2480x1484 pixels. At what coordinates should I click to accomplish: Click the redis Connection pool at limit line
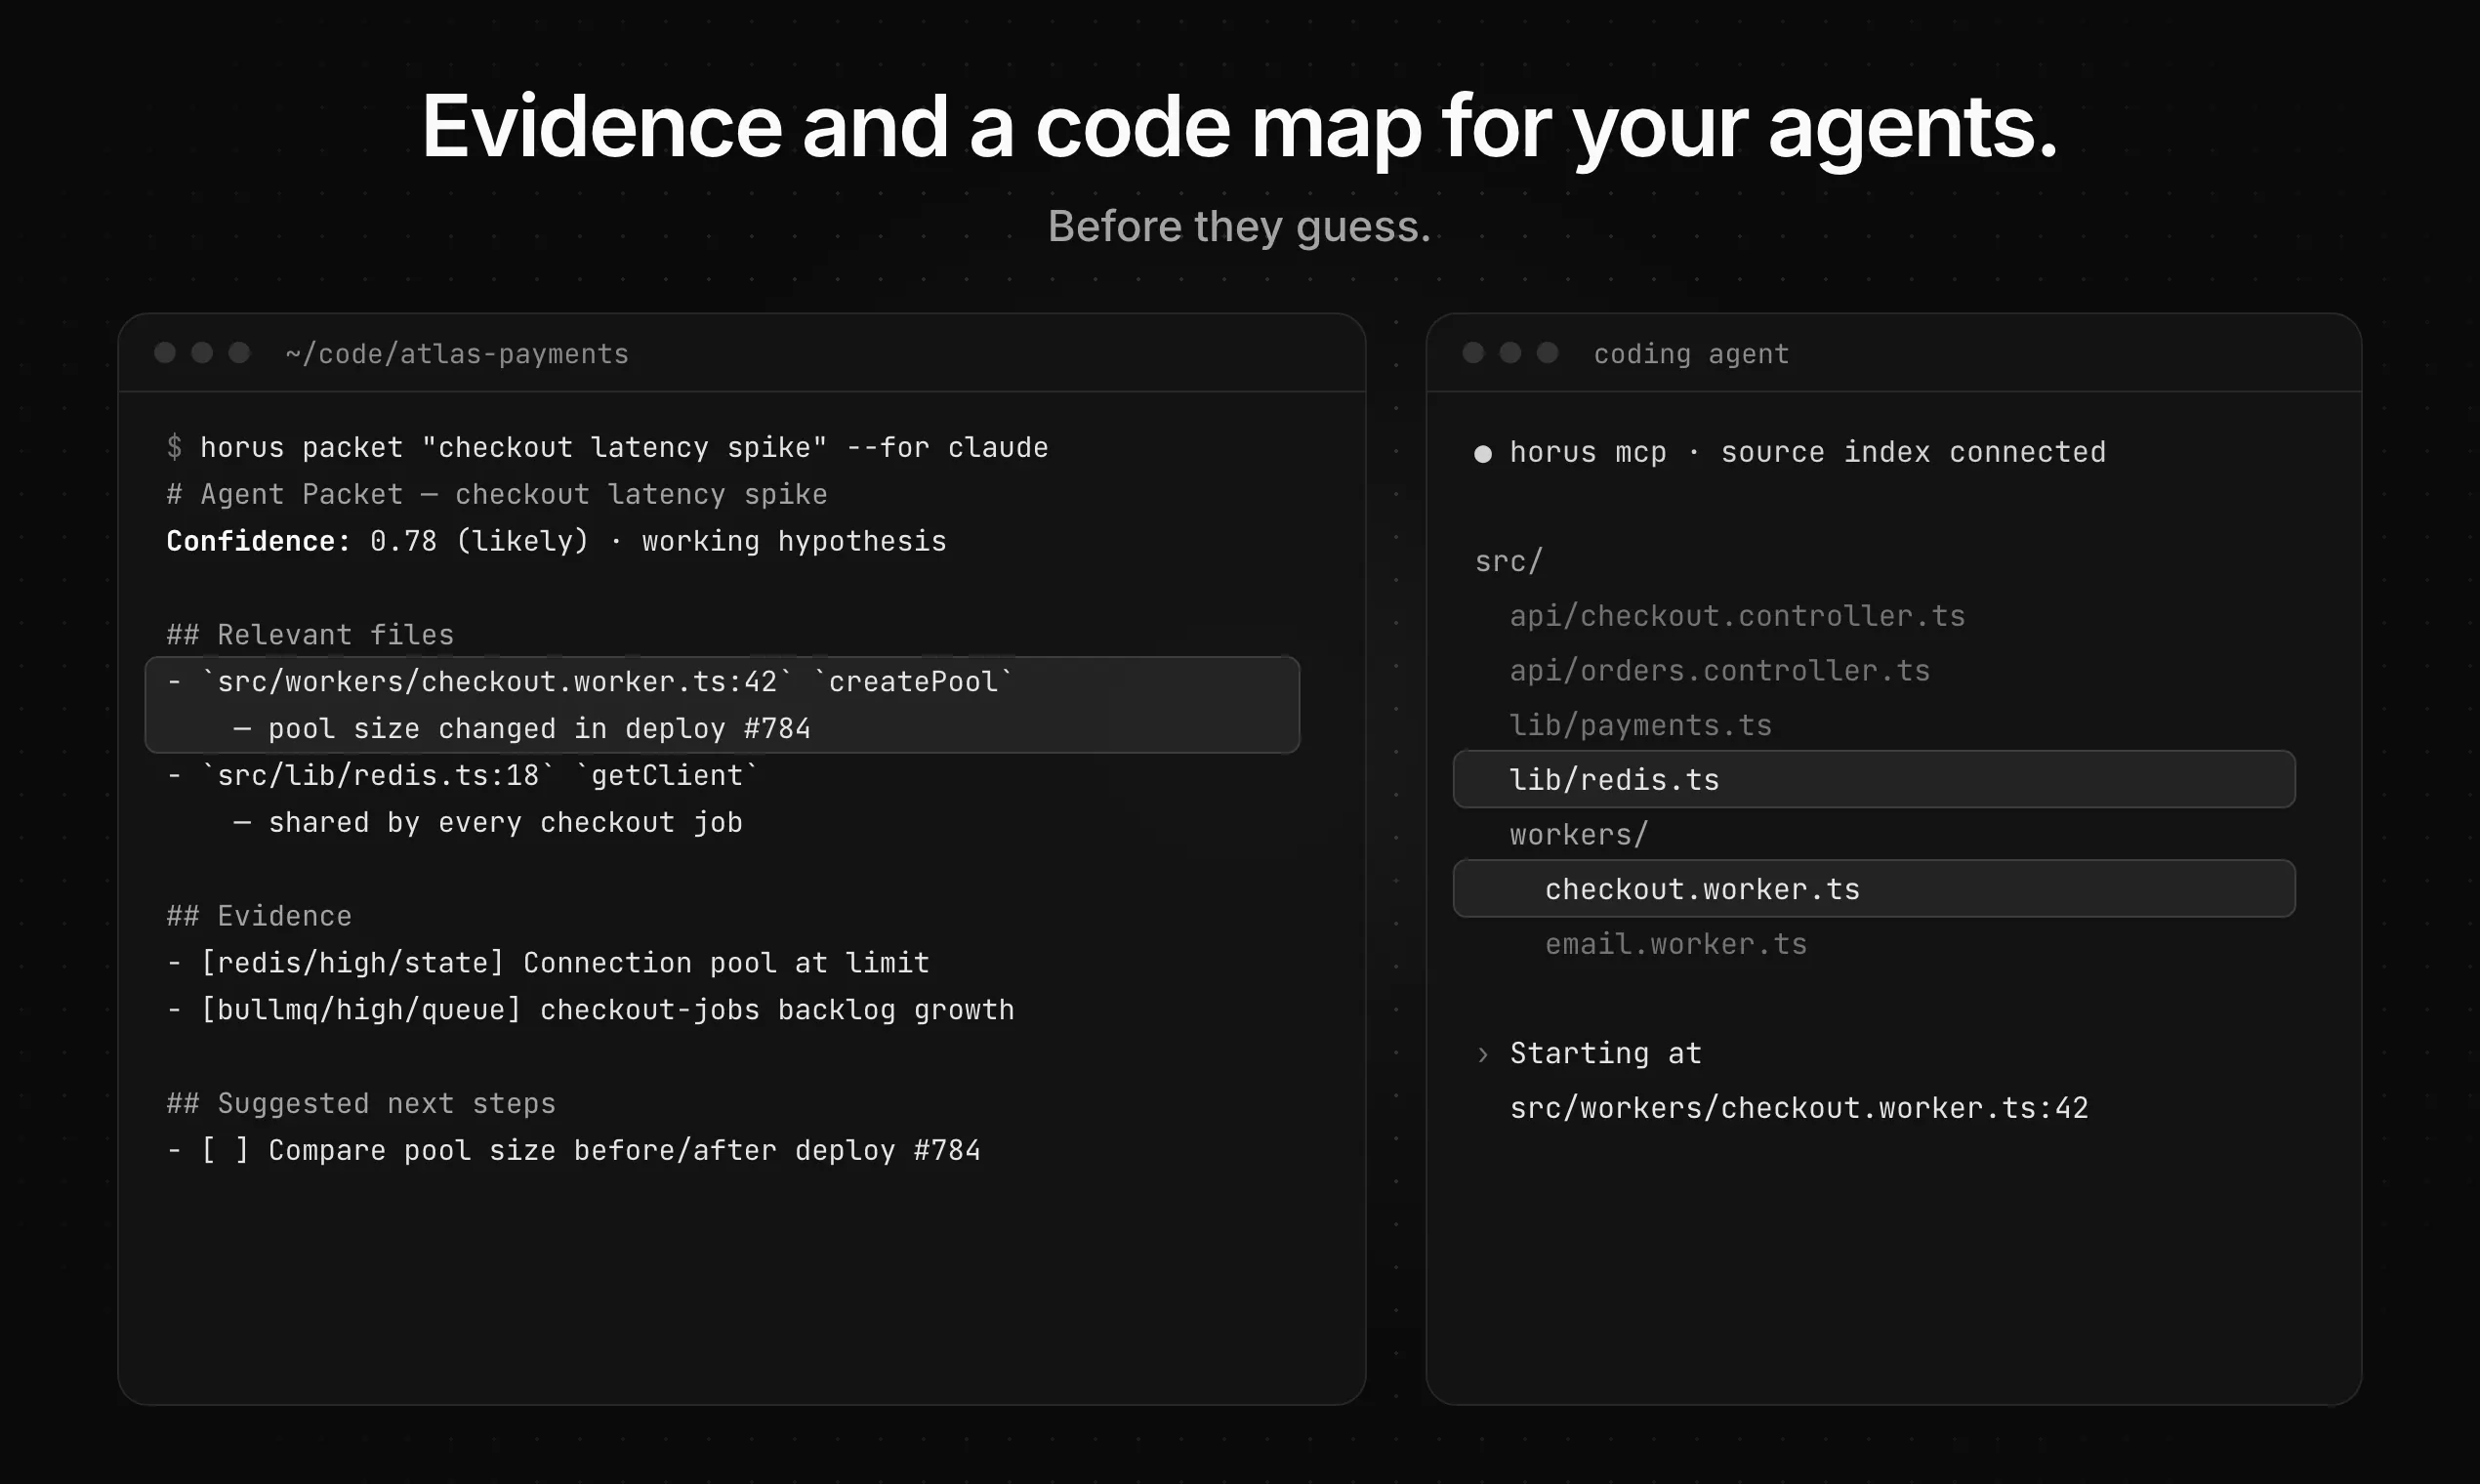[x=548, y=964]
